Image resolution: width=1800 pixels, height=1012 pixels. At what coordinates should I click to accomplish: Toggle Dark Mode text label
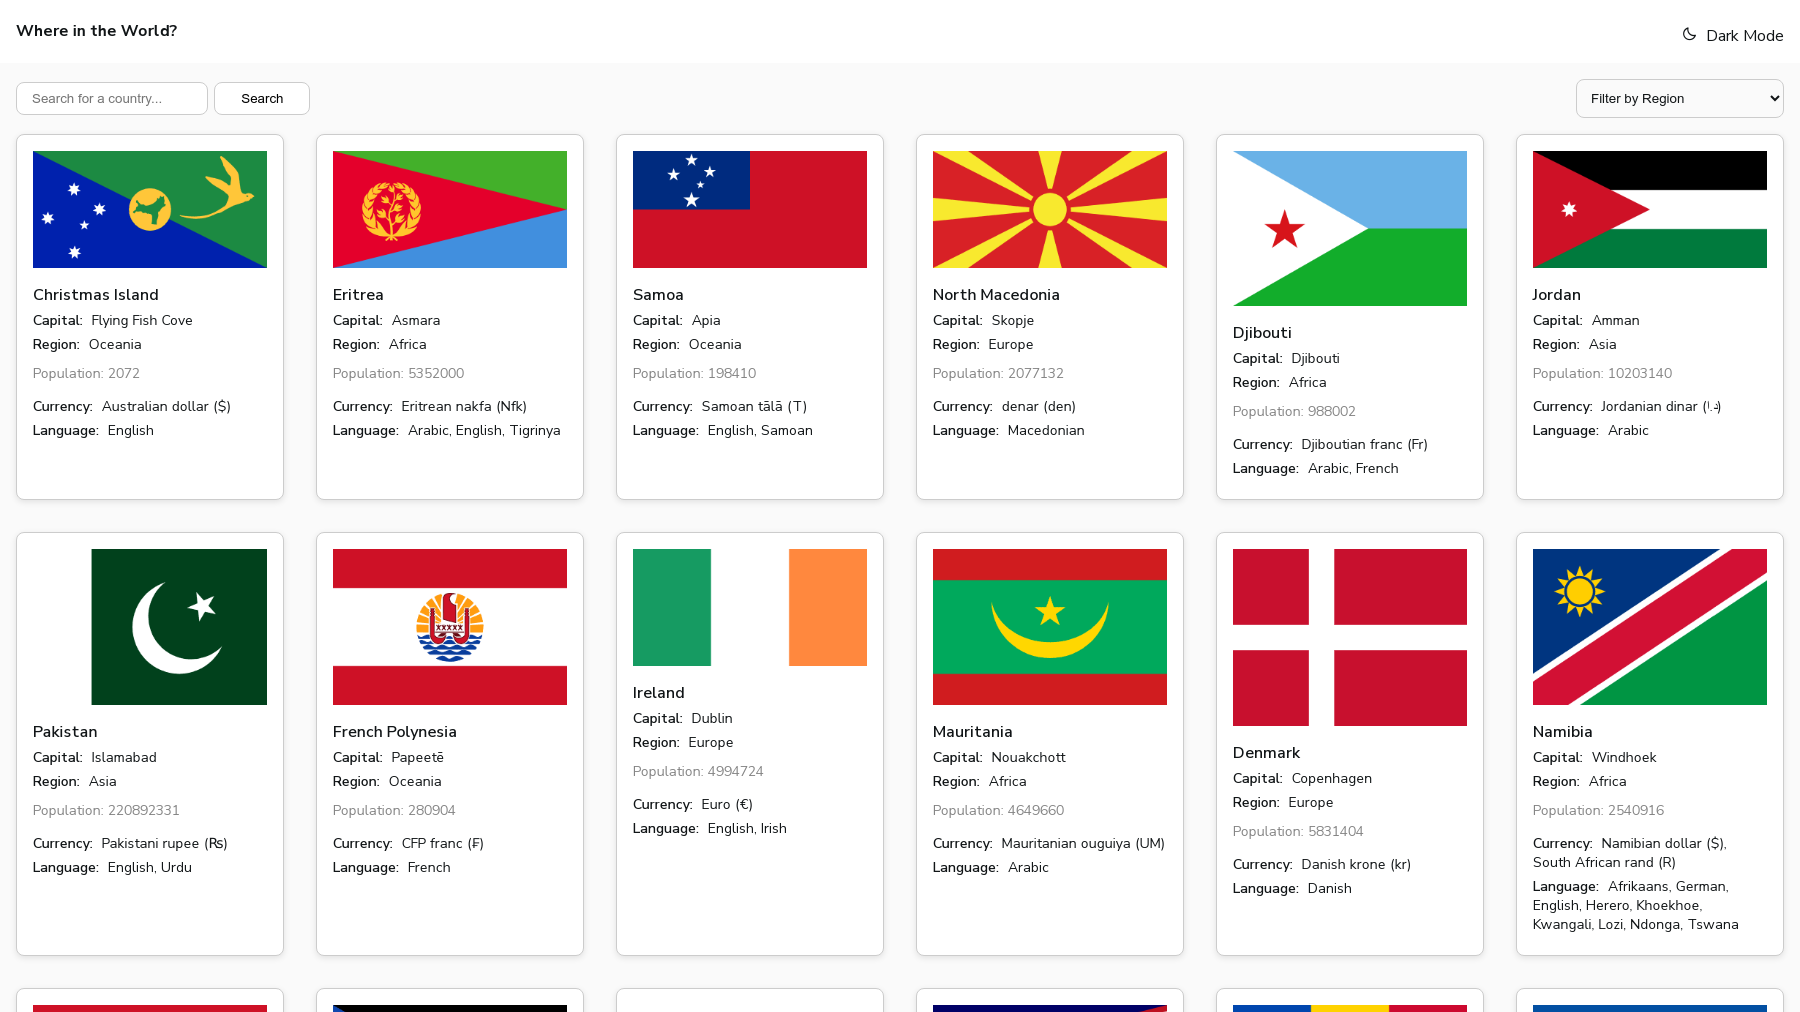pyautogui.click(x=1744, y=36)
